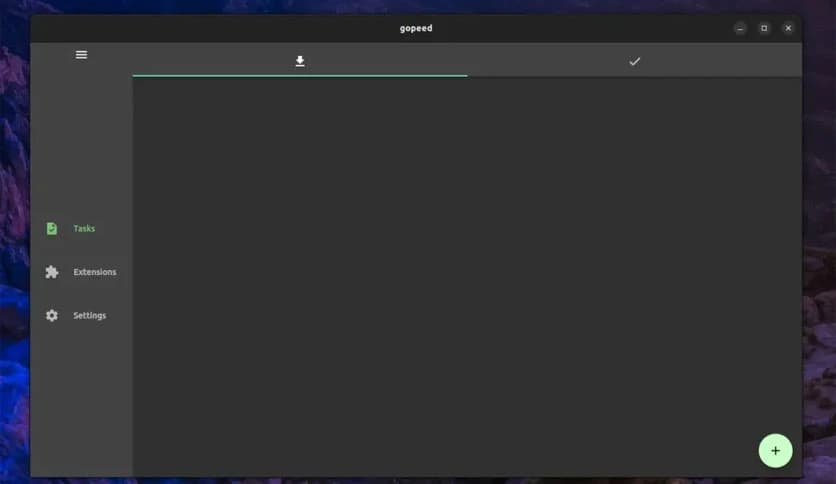The width and height of the screenshot is (836, 484).
Task: Switch to the completed tasks tab
Action: click(634, 61)
